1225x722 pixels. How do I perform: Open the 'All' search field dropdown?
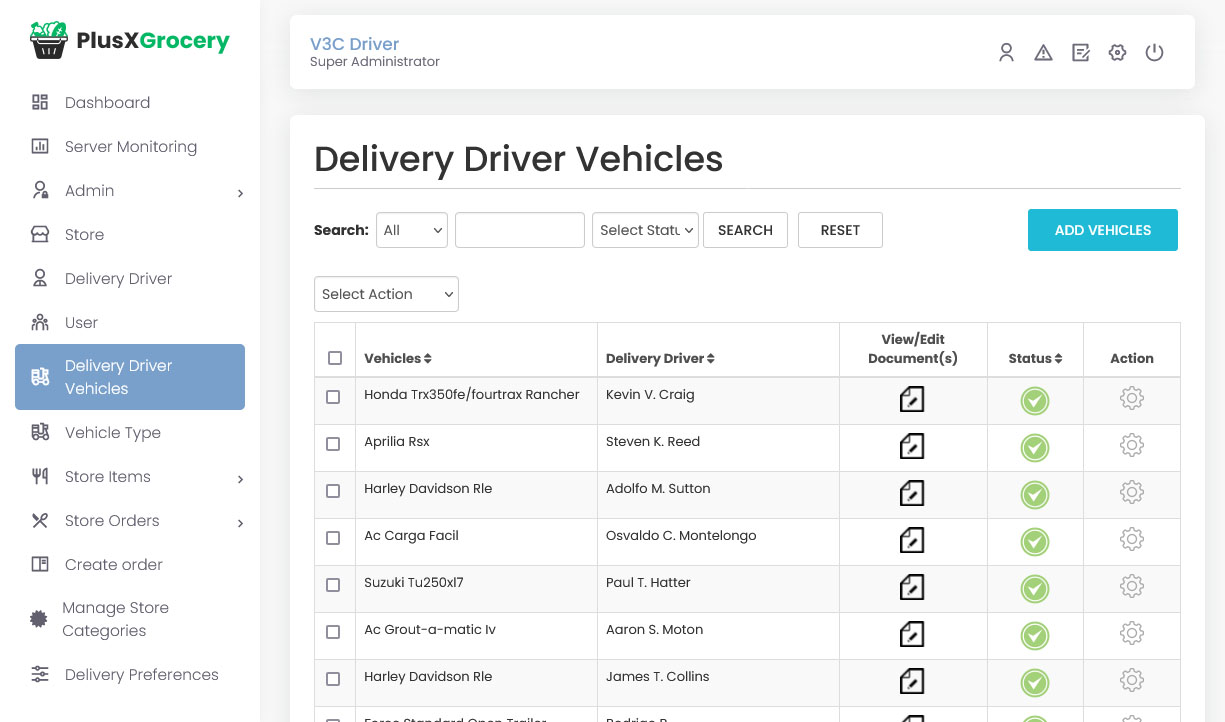pyautogui.click(x=412, y=230)
